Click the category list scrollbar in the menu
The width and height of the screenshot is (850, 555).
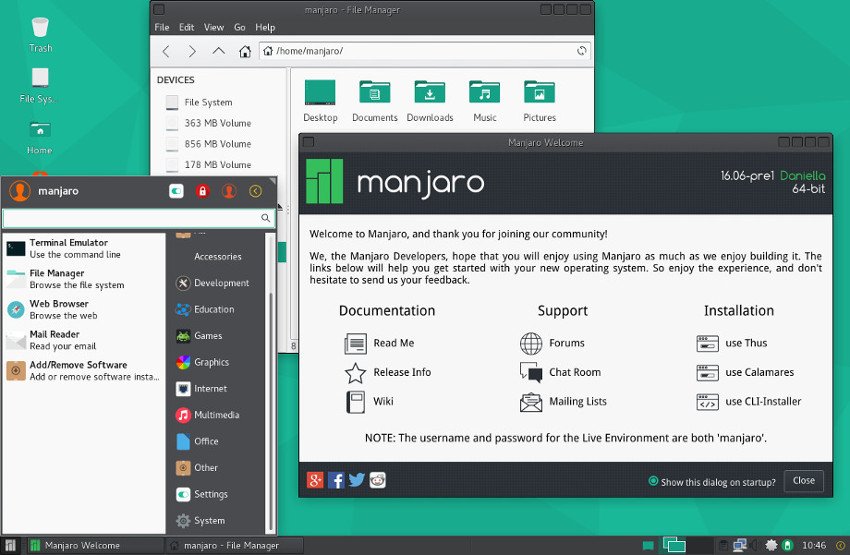point(270,400)
